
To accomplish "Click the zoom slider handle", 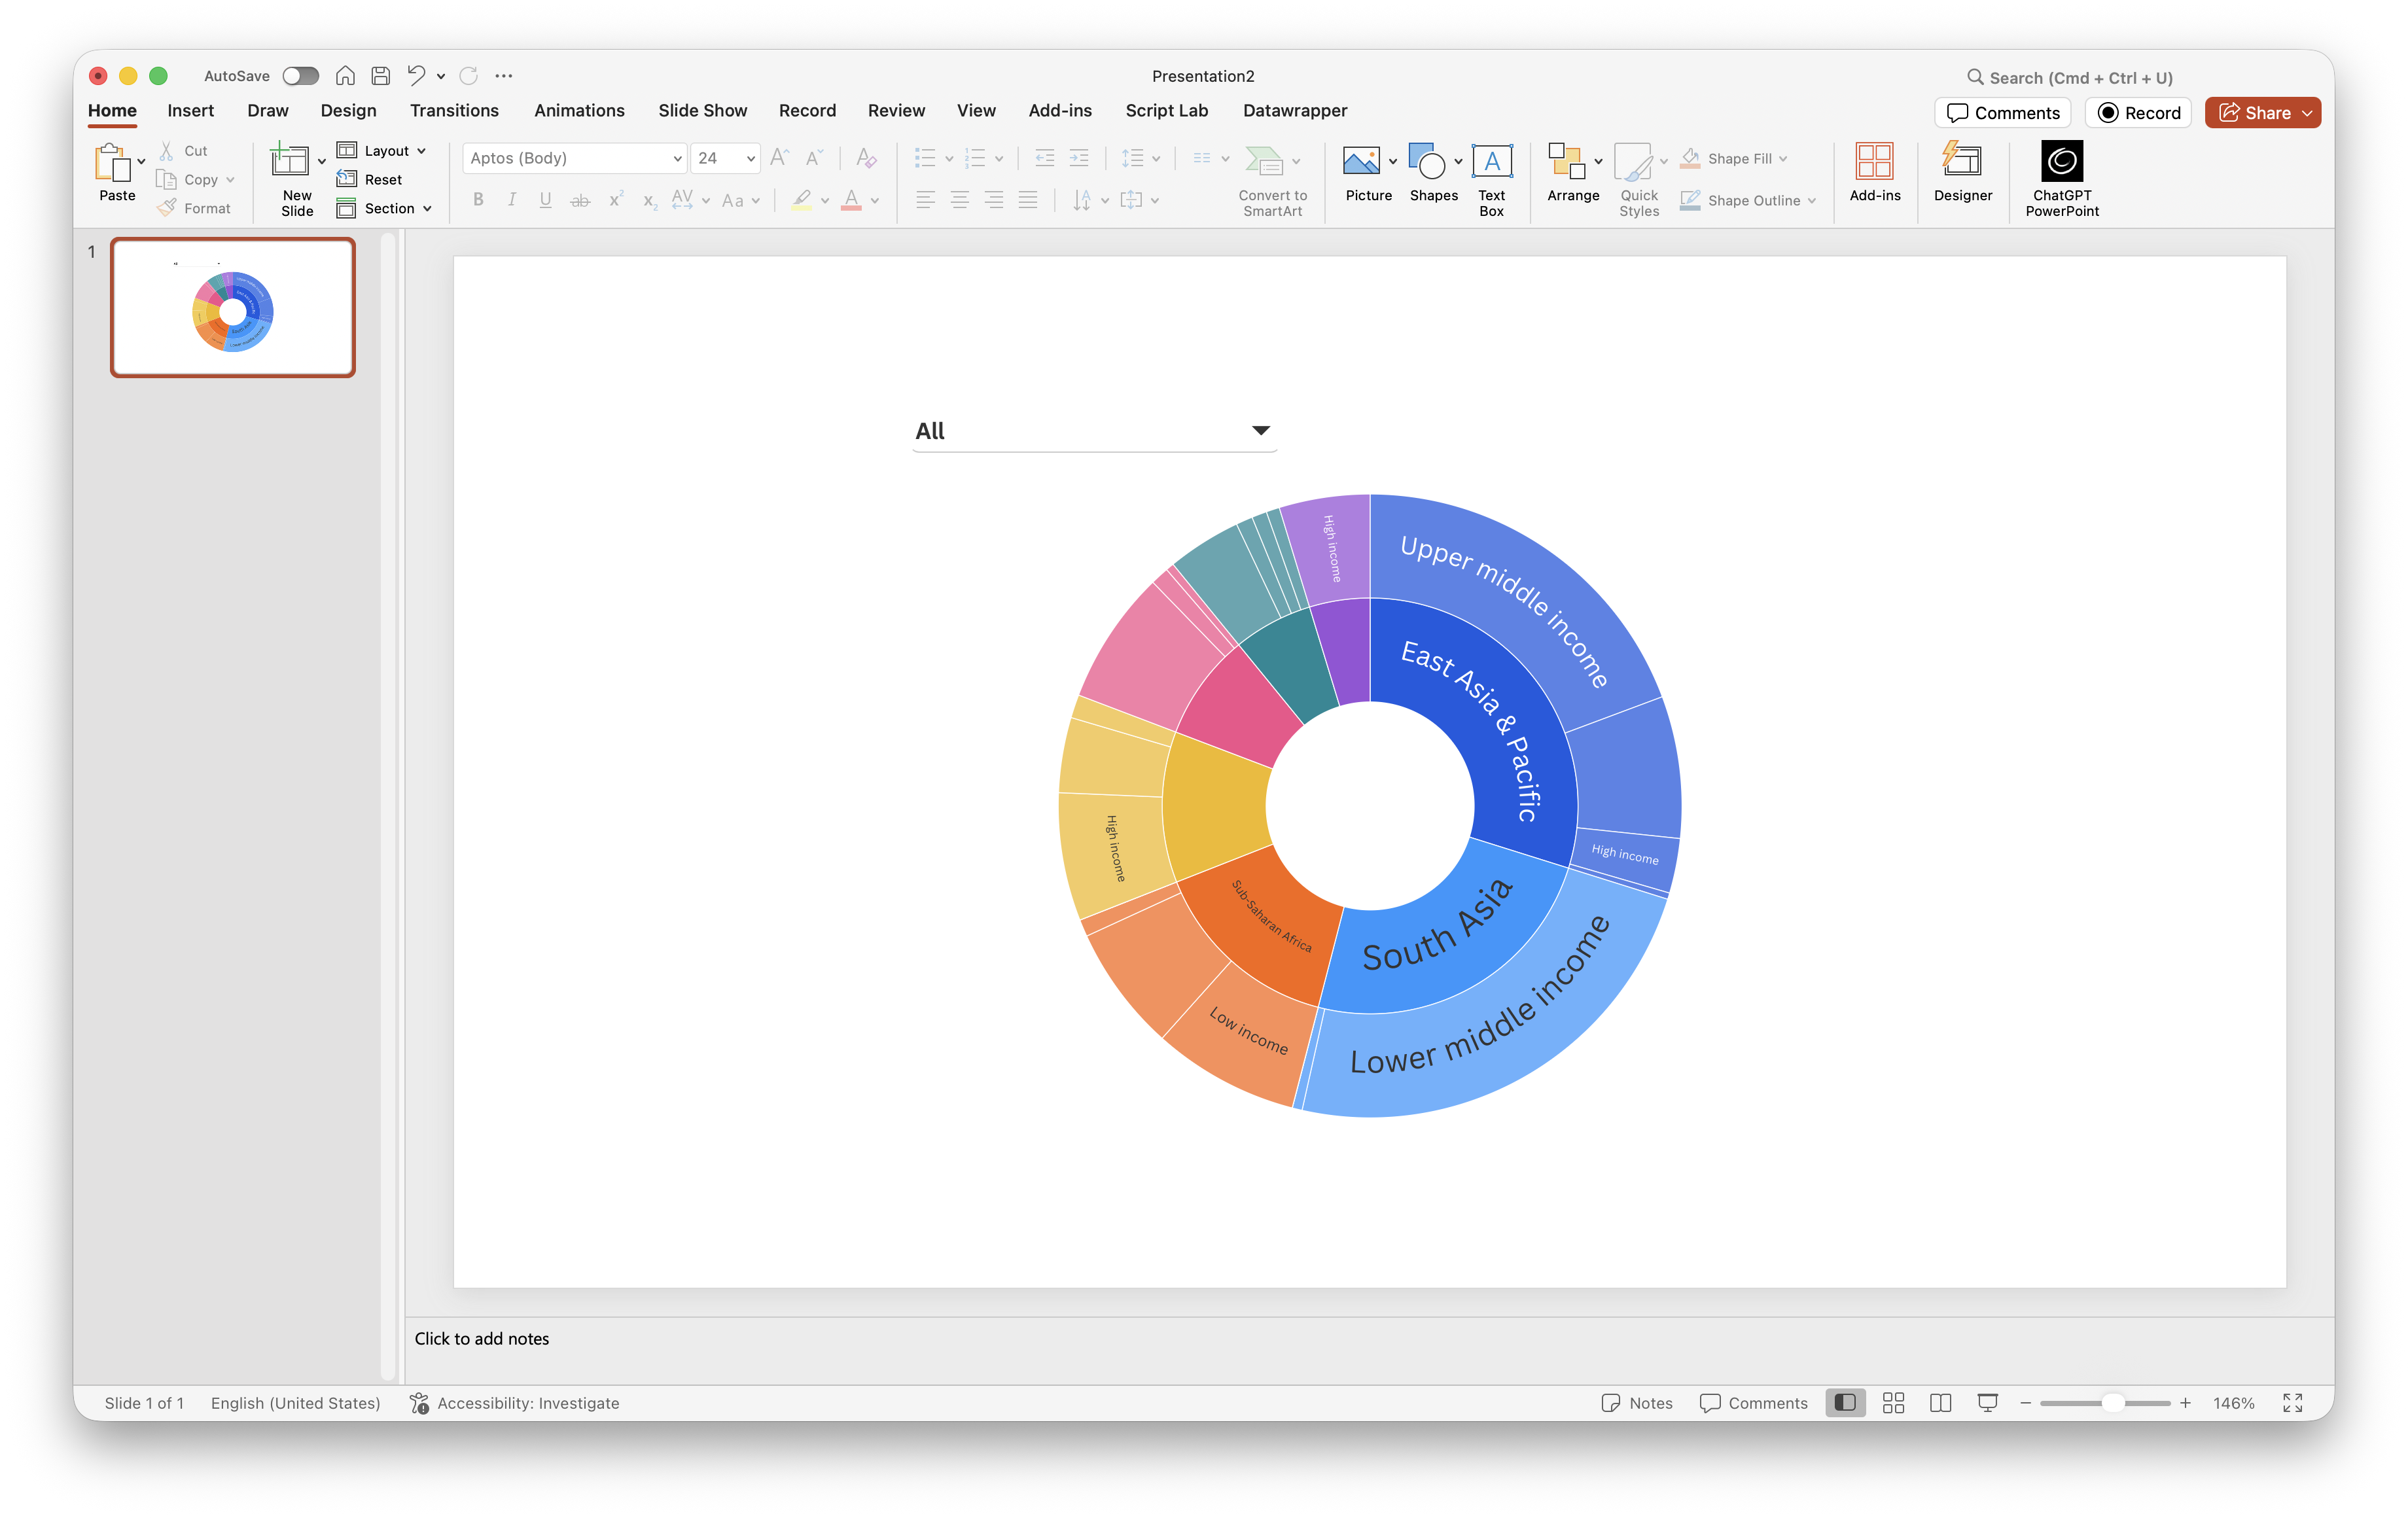I will pyautogui.click(x=2113, y=1403).
